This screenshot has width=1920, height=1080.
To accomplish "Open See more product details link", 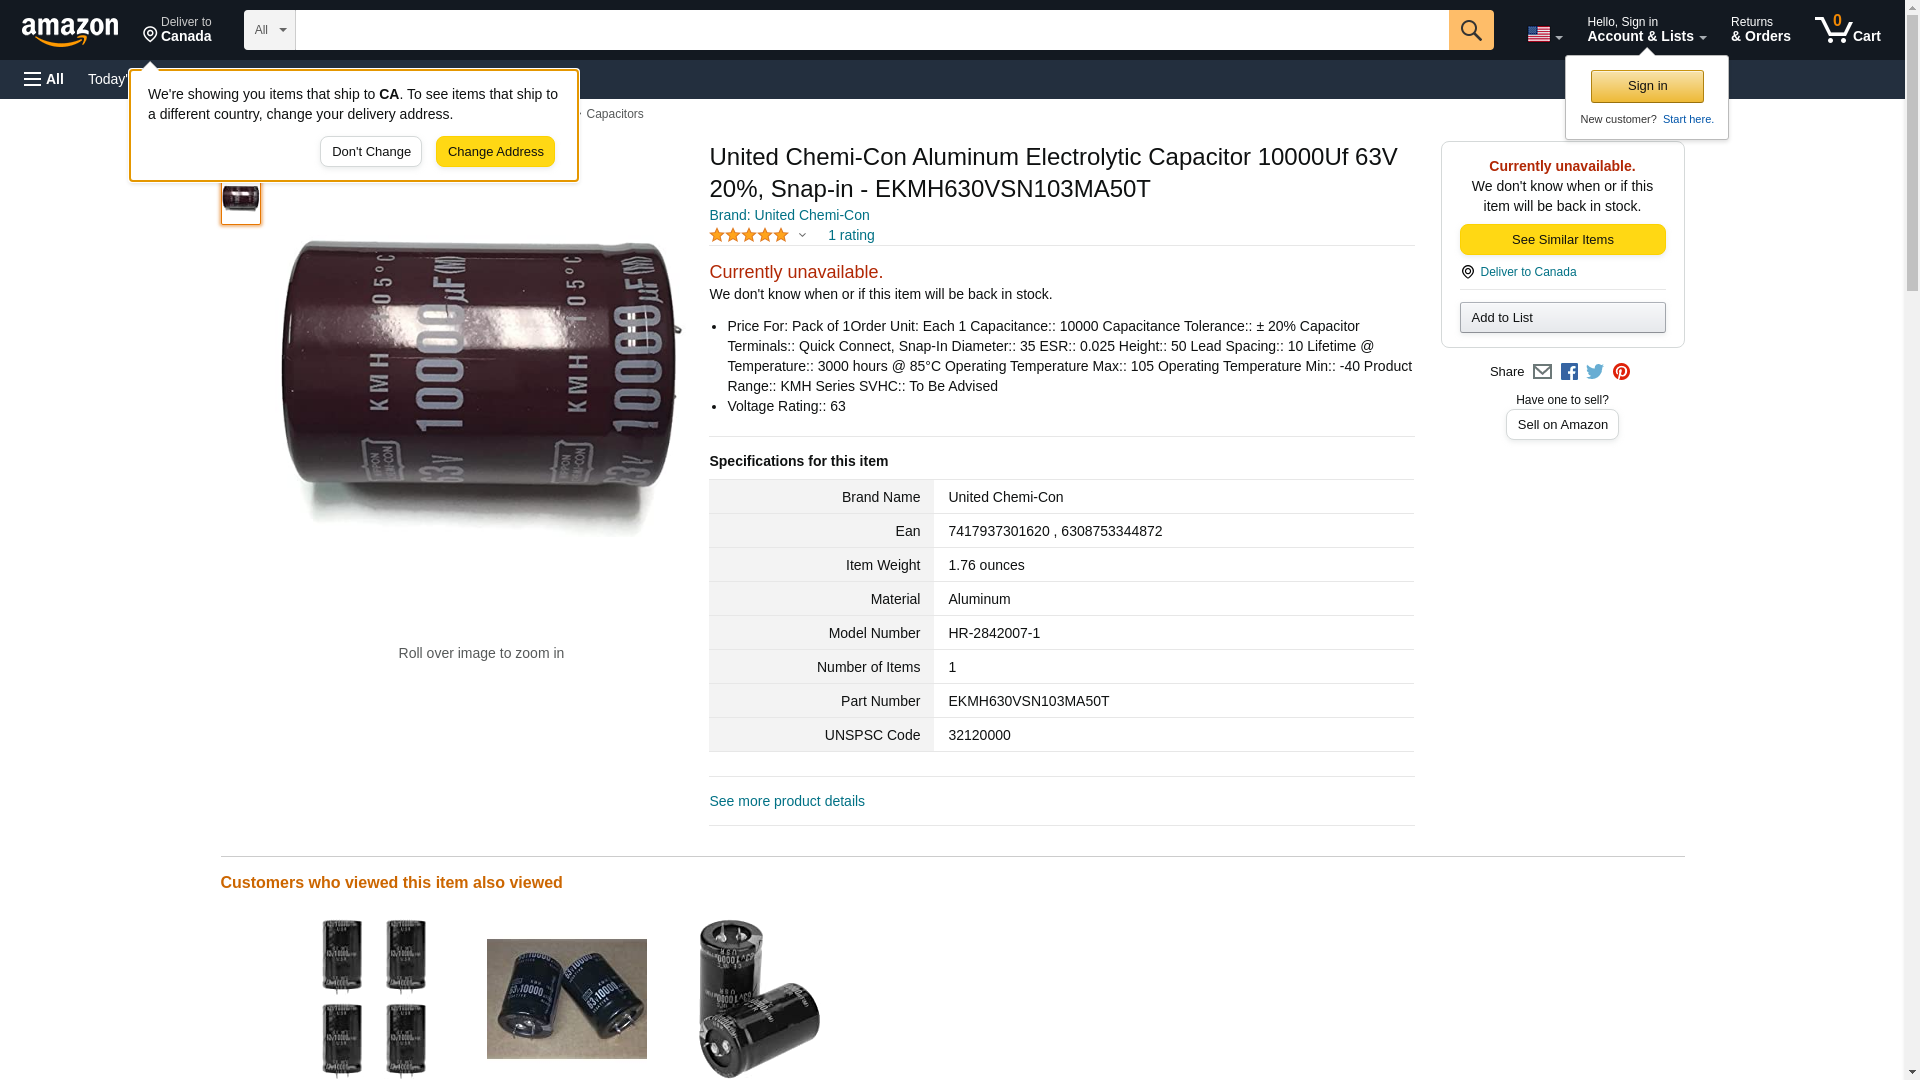I will pyautogui.click(x=787, y=801).
